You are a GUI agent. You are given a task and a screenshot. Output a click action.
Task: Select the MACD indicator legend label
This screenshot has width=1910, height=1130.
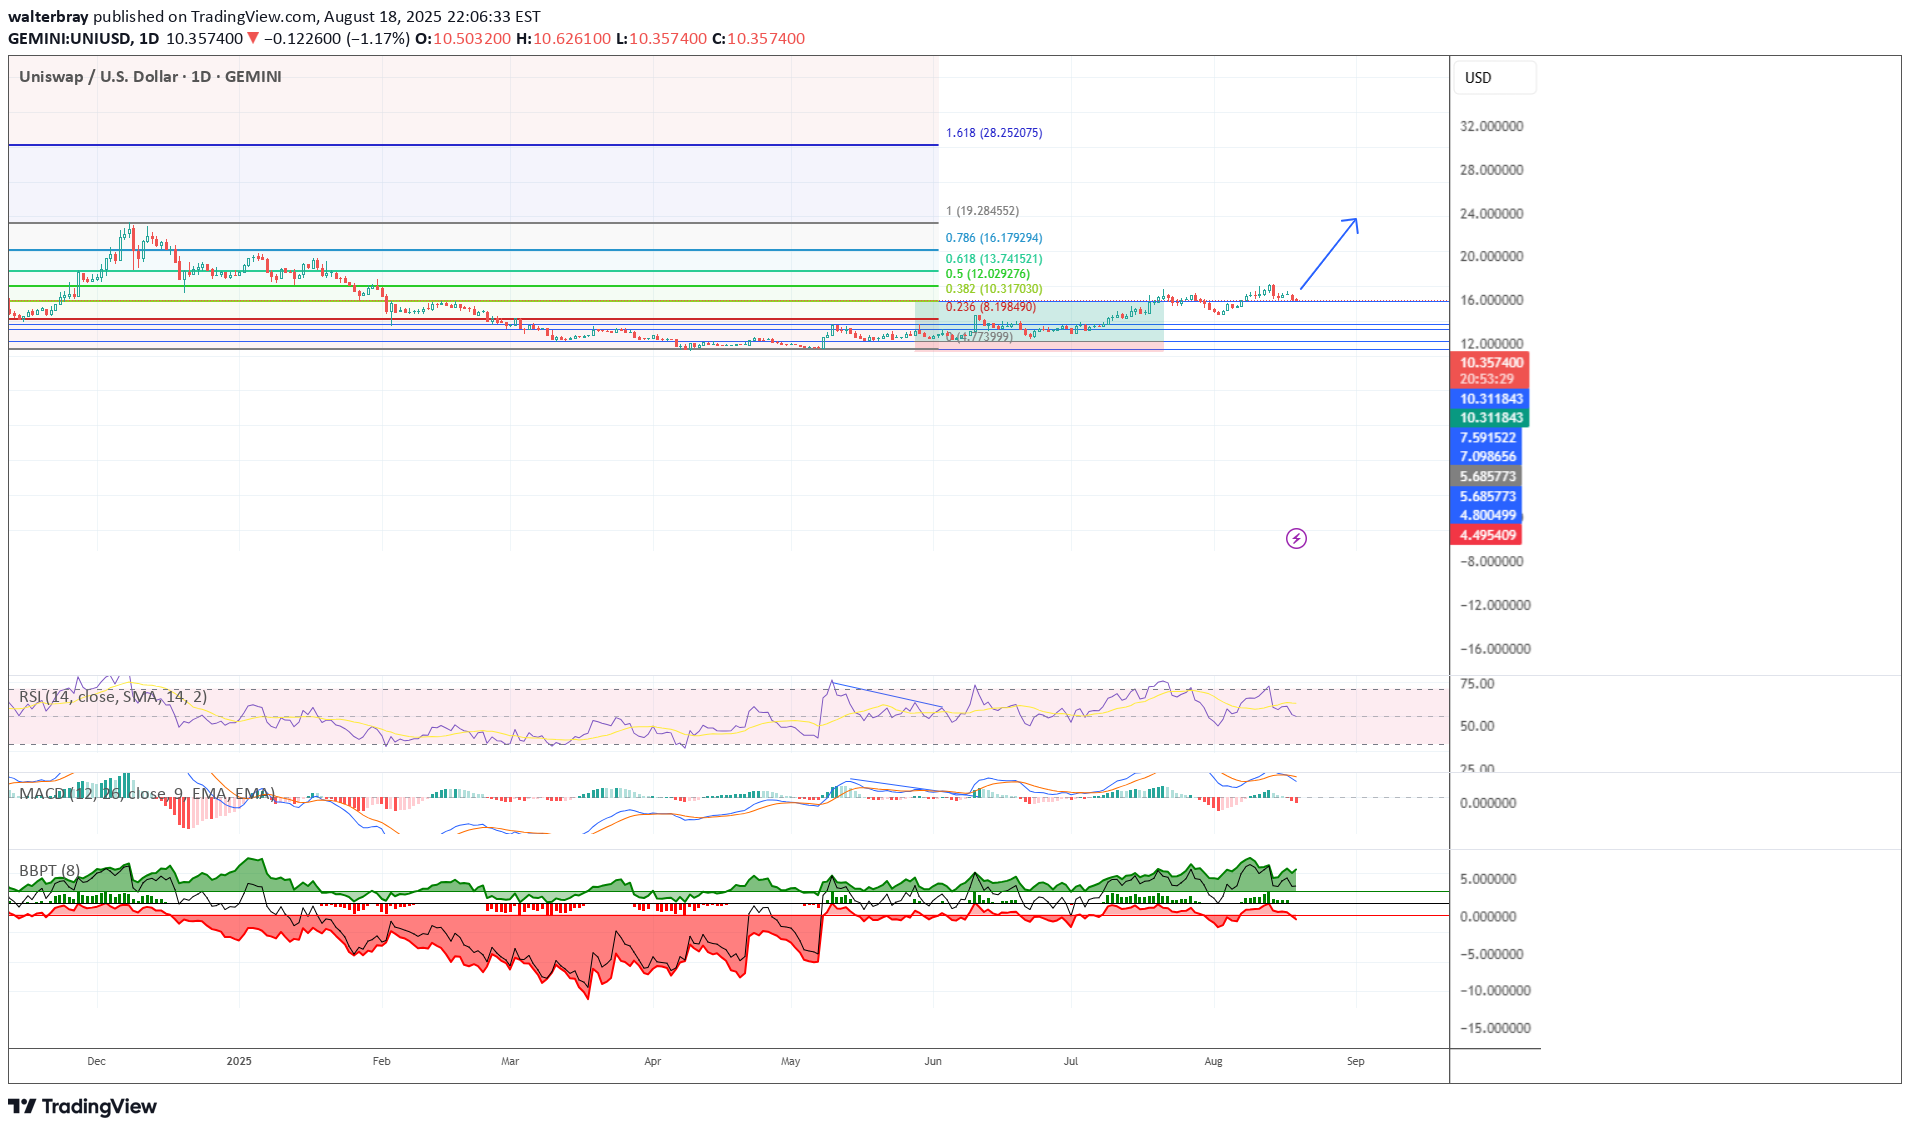point(147,793)
